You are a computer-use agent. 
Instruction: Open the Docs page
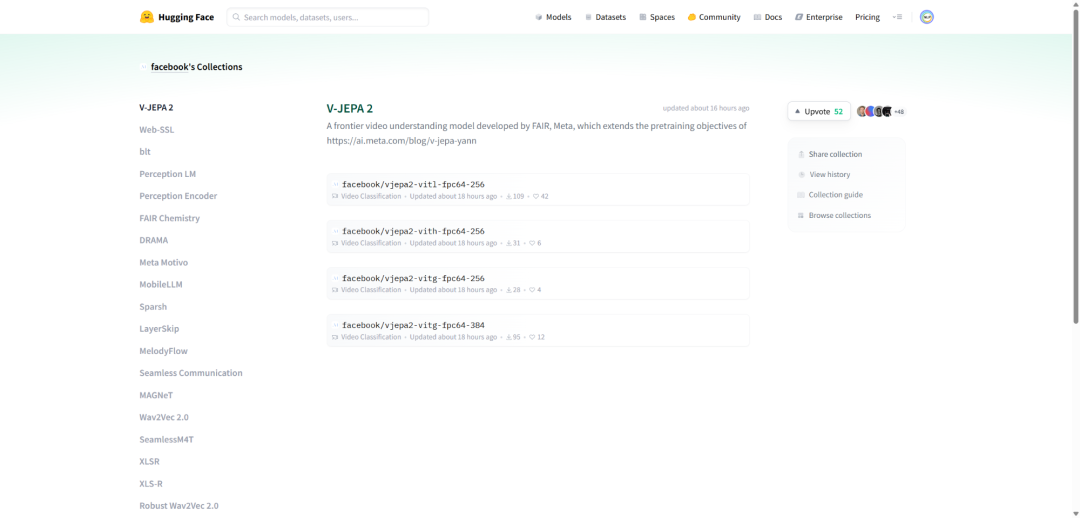coord(768,17)
